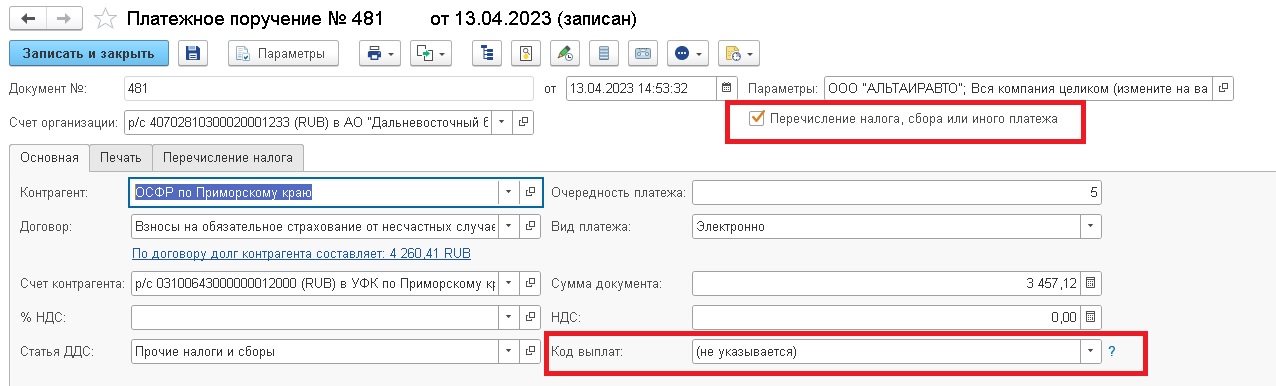
Task: Expand Счет организации dropdown arrow
Action: (503, 122)
